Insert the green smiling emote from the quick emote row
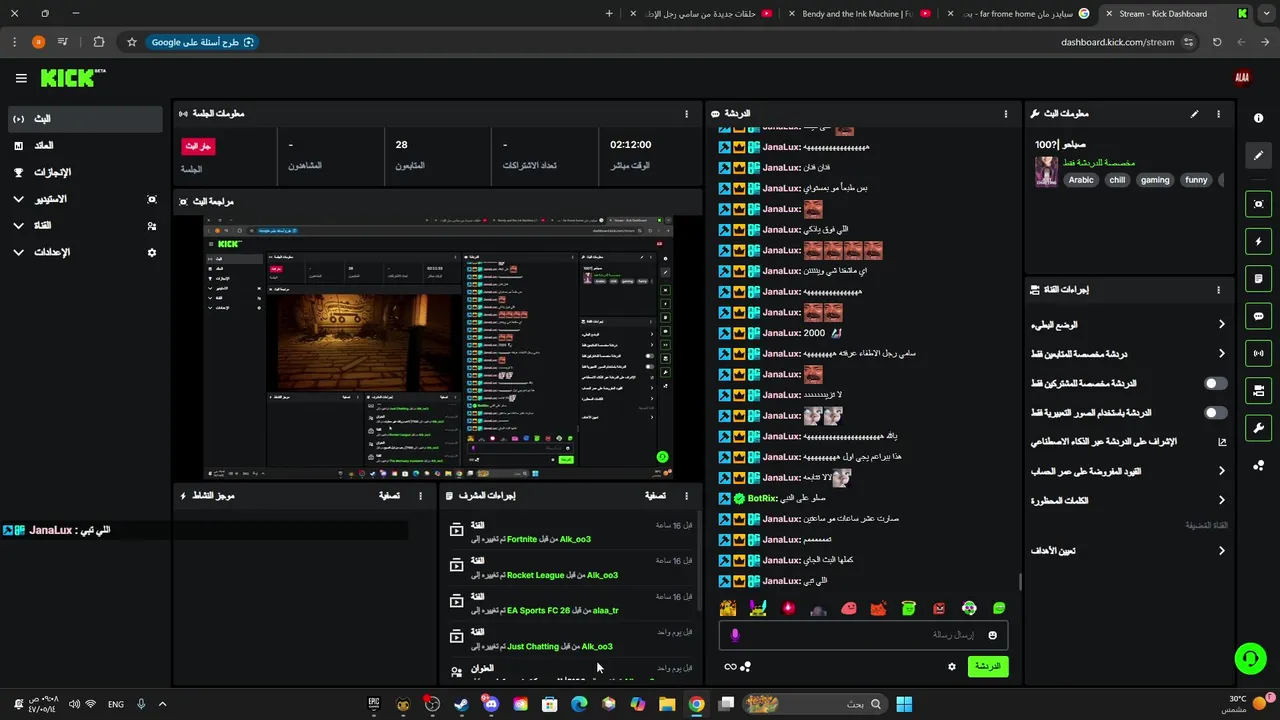The width and height of the screenshot is (1280, 720). (x=999, y=608)
